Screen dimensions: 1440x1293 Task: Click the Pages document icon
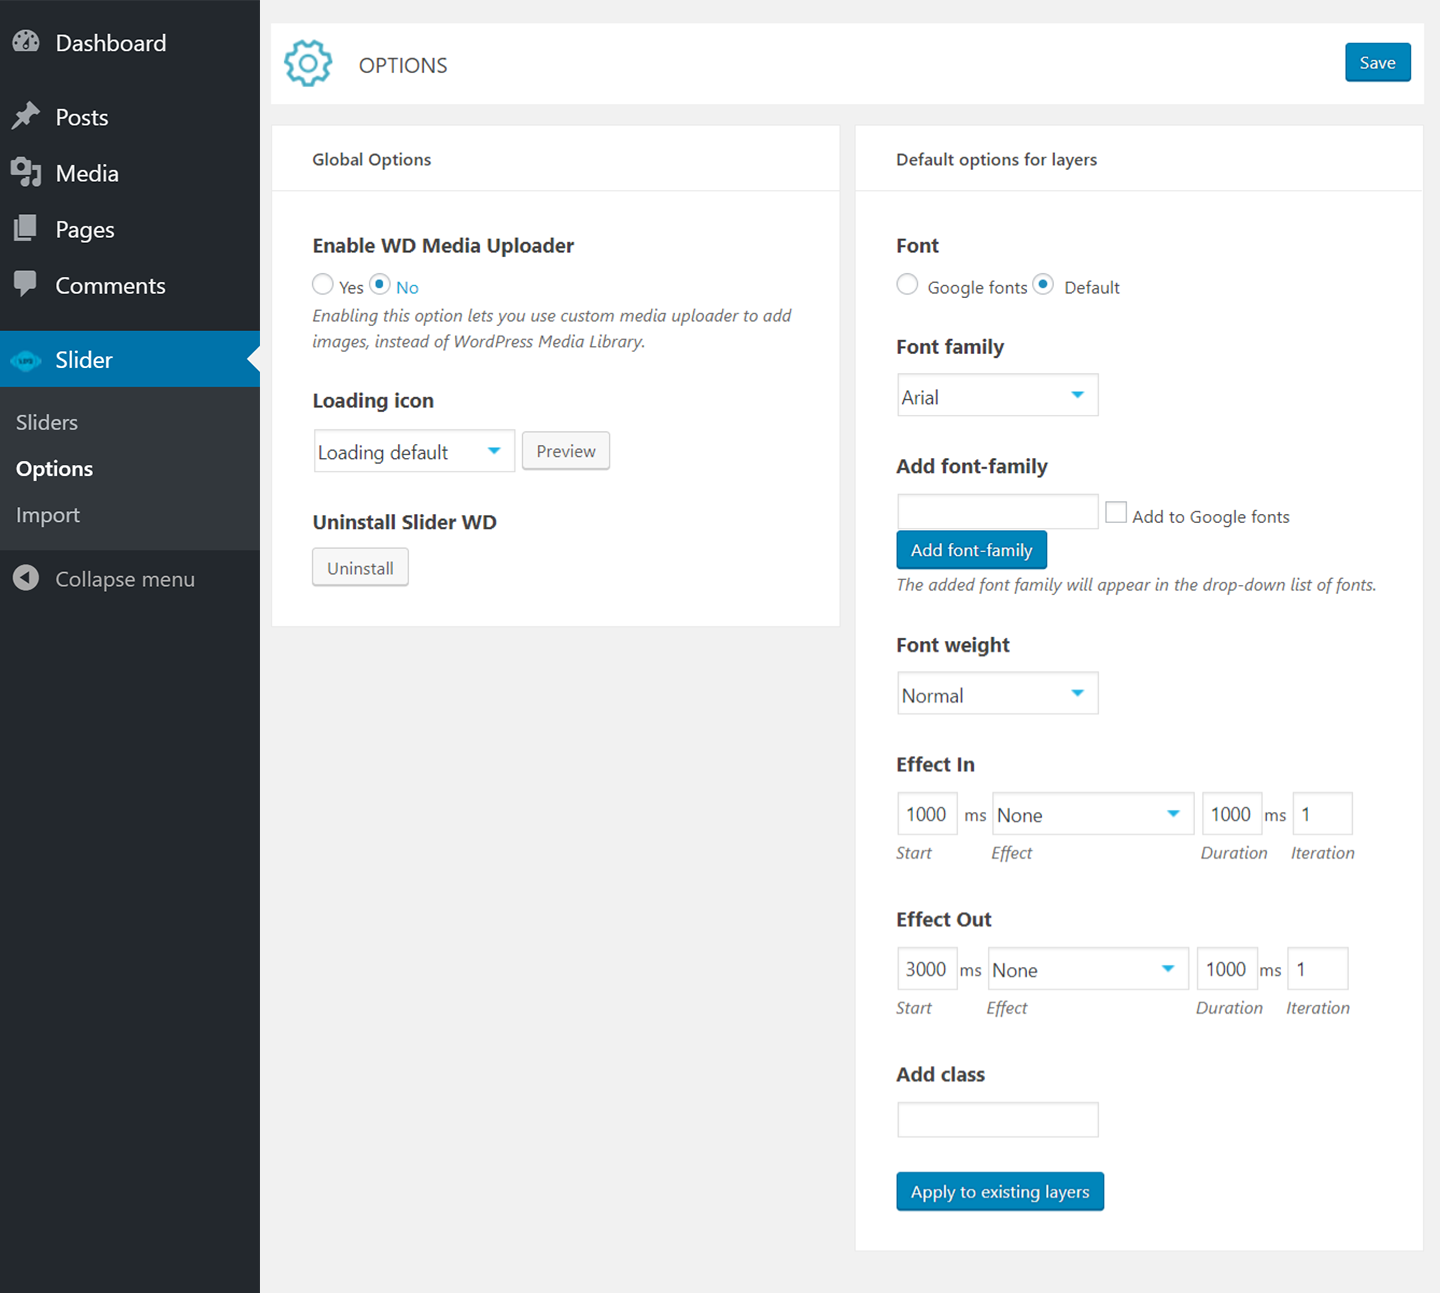click(x=26, y=229)
